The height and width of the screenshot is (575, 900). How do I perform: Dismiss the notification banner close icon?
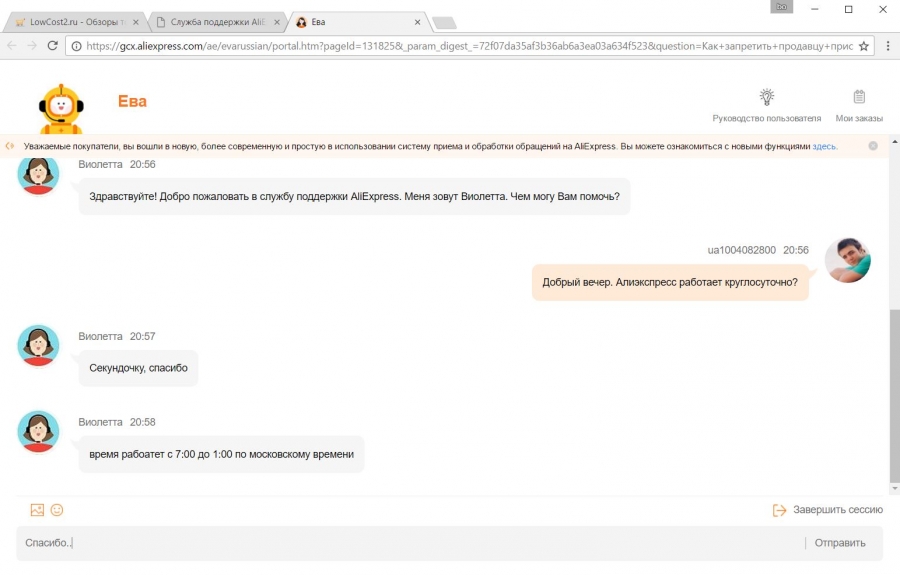pos(873,146)
